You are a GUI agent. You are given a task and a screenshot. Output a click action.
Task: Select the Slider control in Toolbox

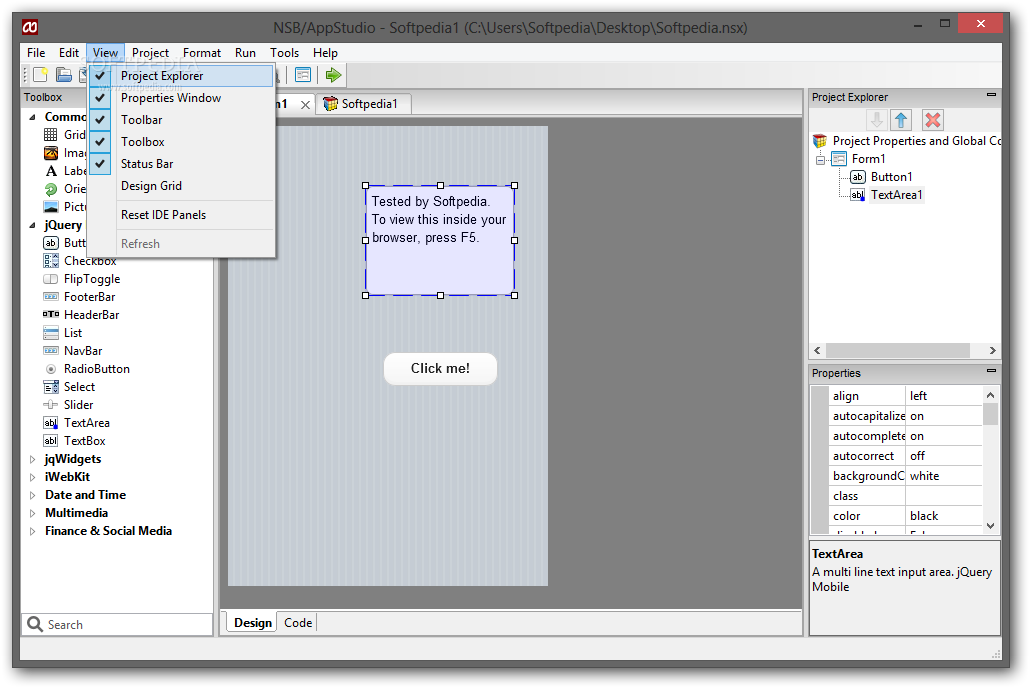point(68,405)
